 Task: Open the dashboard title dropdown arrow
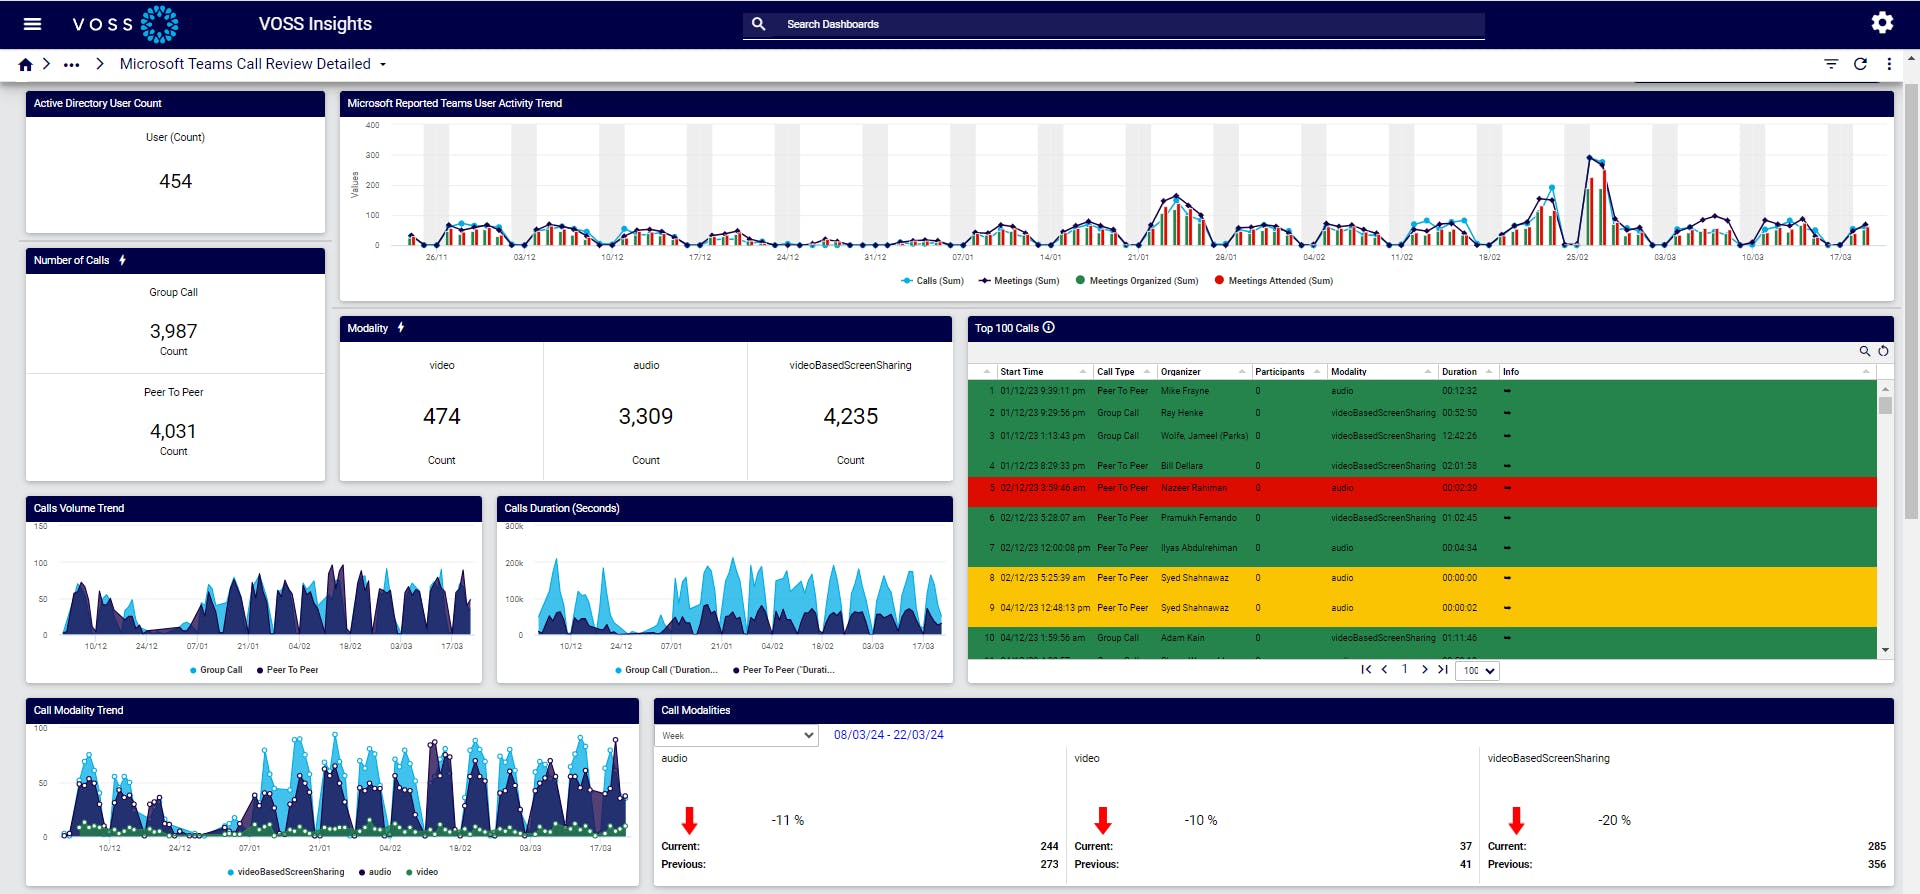coord(383,64)
